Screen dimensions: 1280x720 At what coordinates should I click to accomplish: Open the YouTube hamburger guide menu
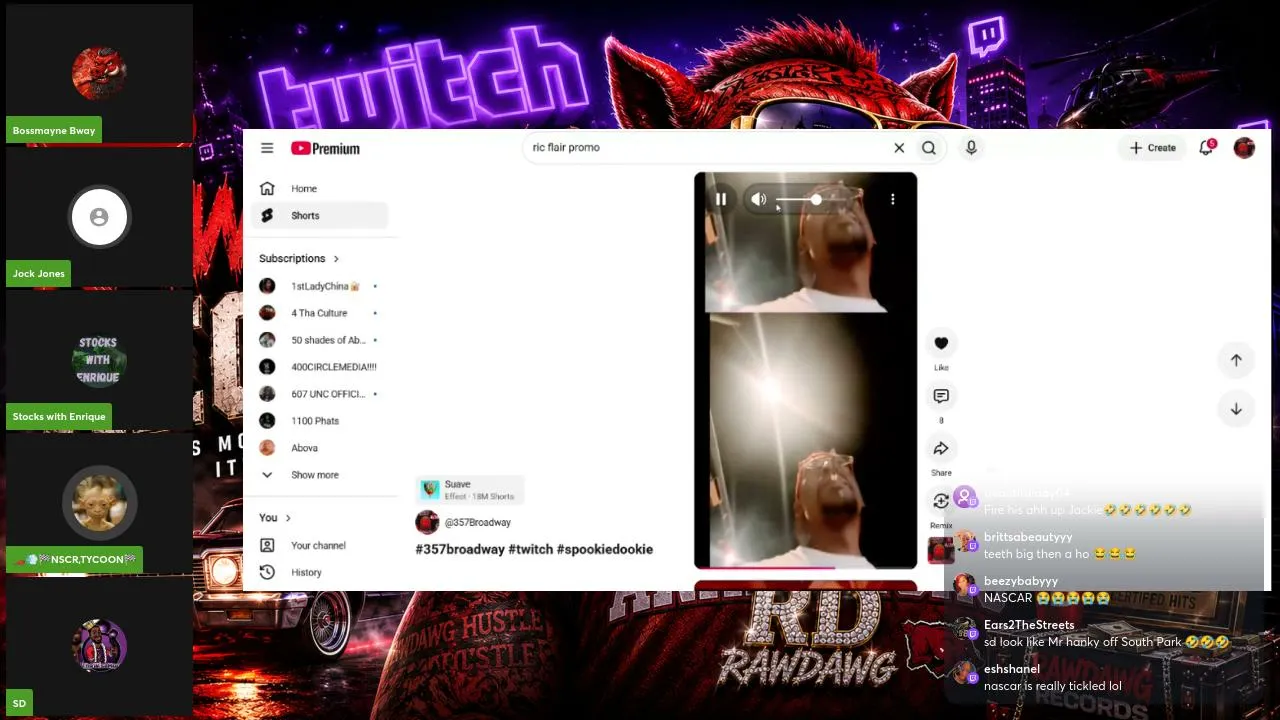pyautogui.click(x=267, y=148)
